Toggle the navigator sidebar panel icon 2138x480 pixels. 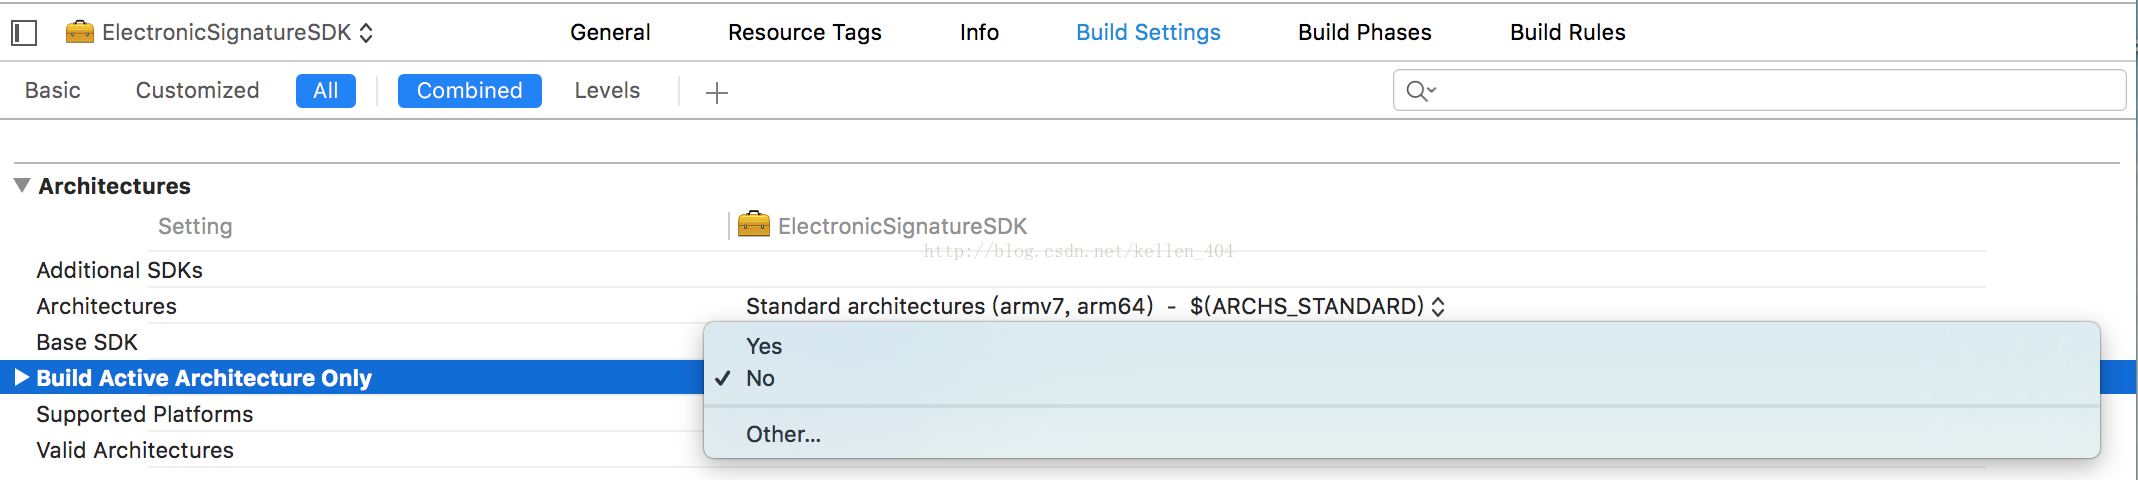(x=24, y=33)
